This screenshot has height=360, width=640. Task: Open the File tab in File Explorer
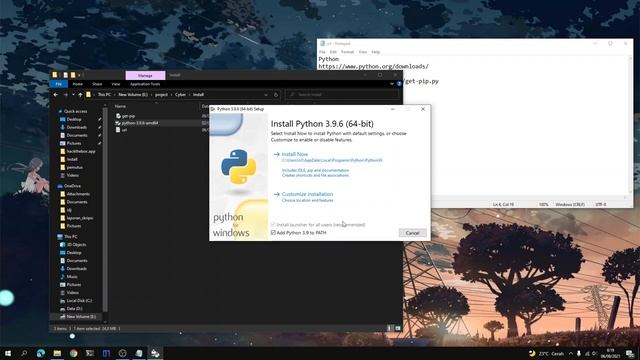[58, 84]
